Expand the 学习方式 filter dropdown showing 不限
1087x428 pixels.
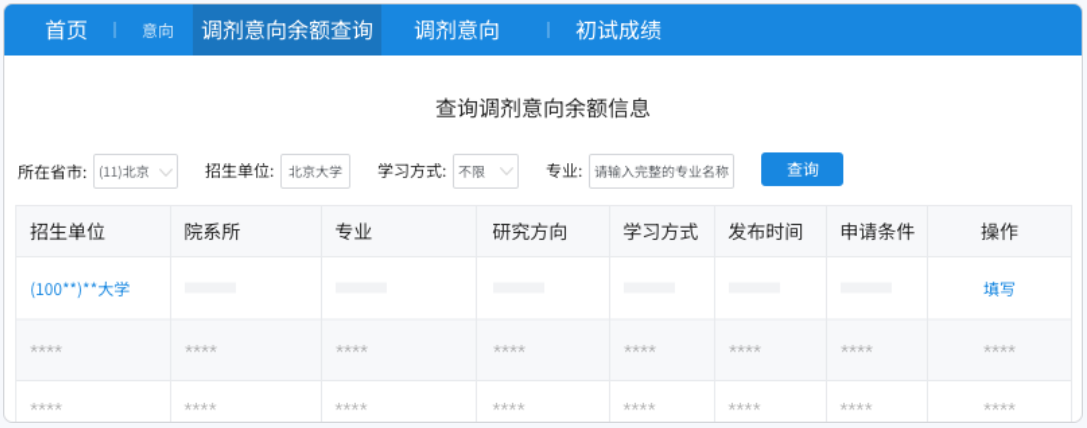(486, 171)
